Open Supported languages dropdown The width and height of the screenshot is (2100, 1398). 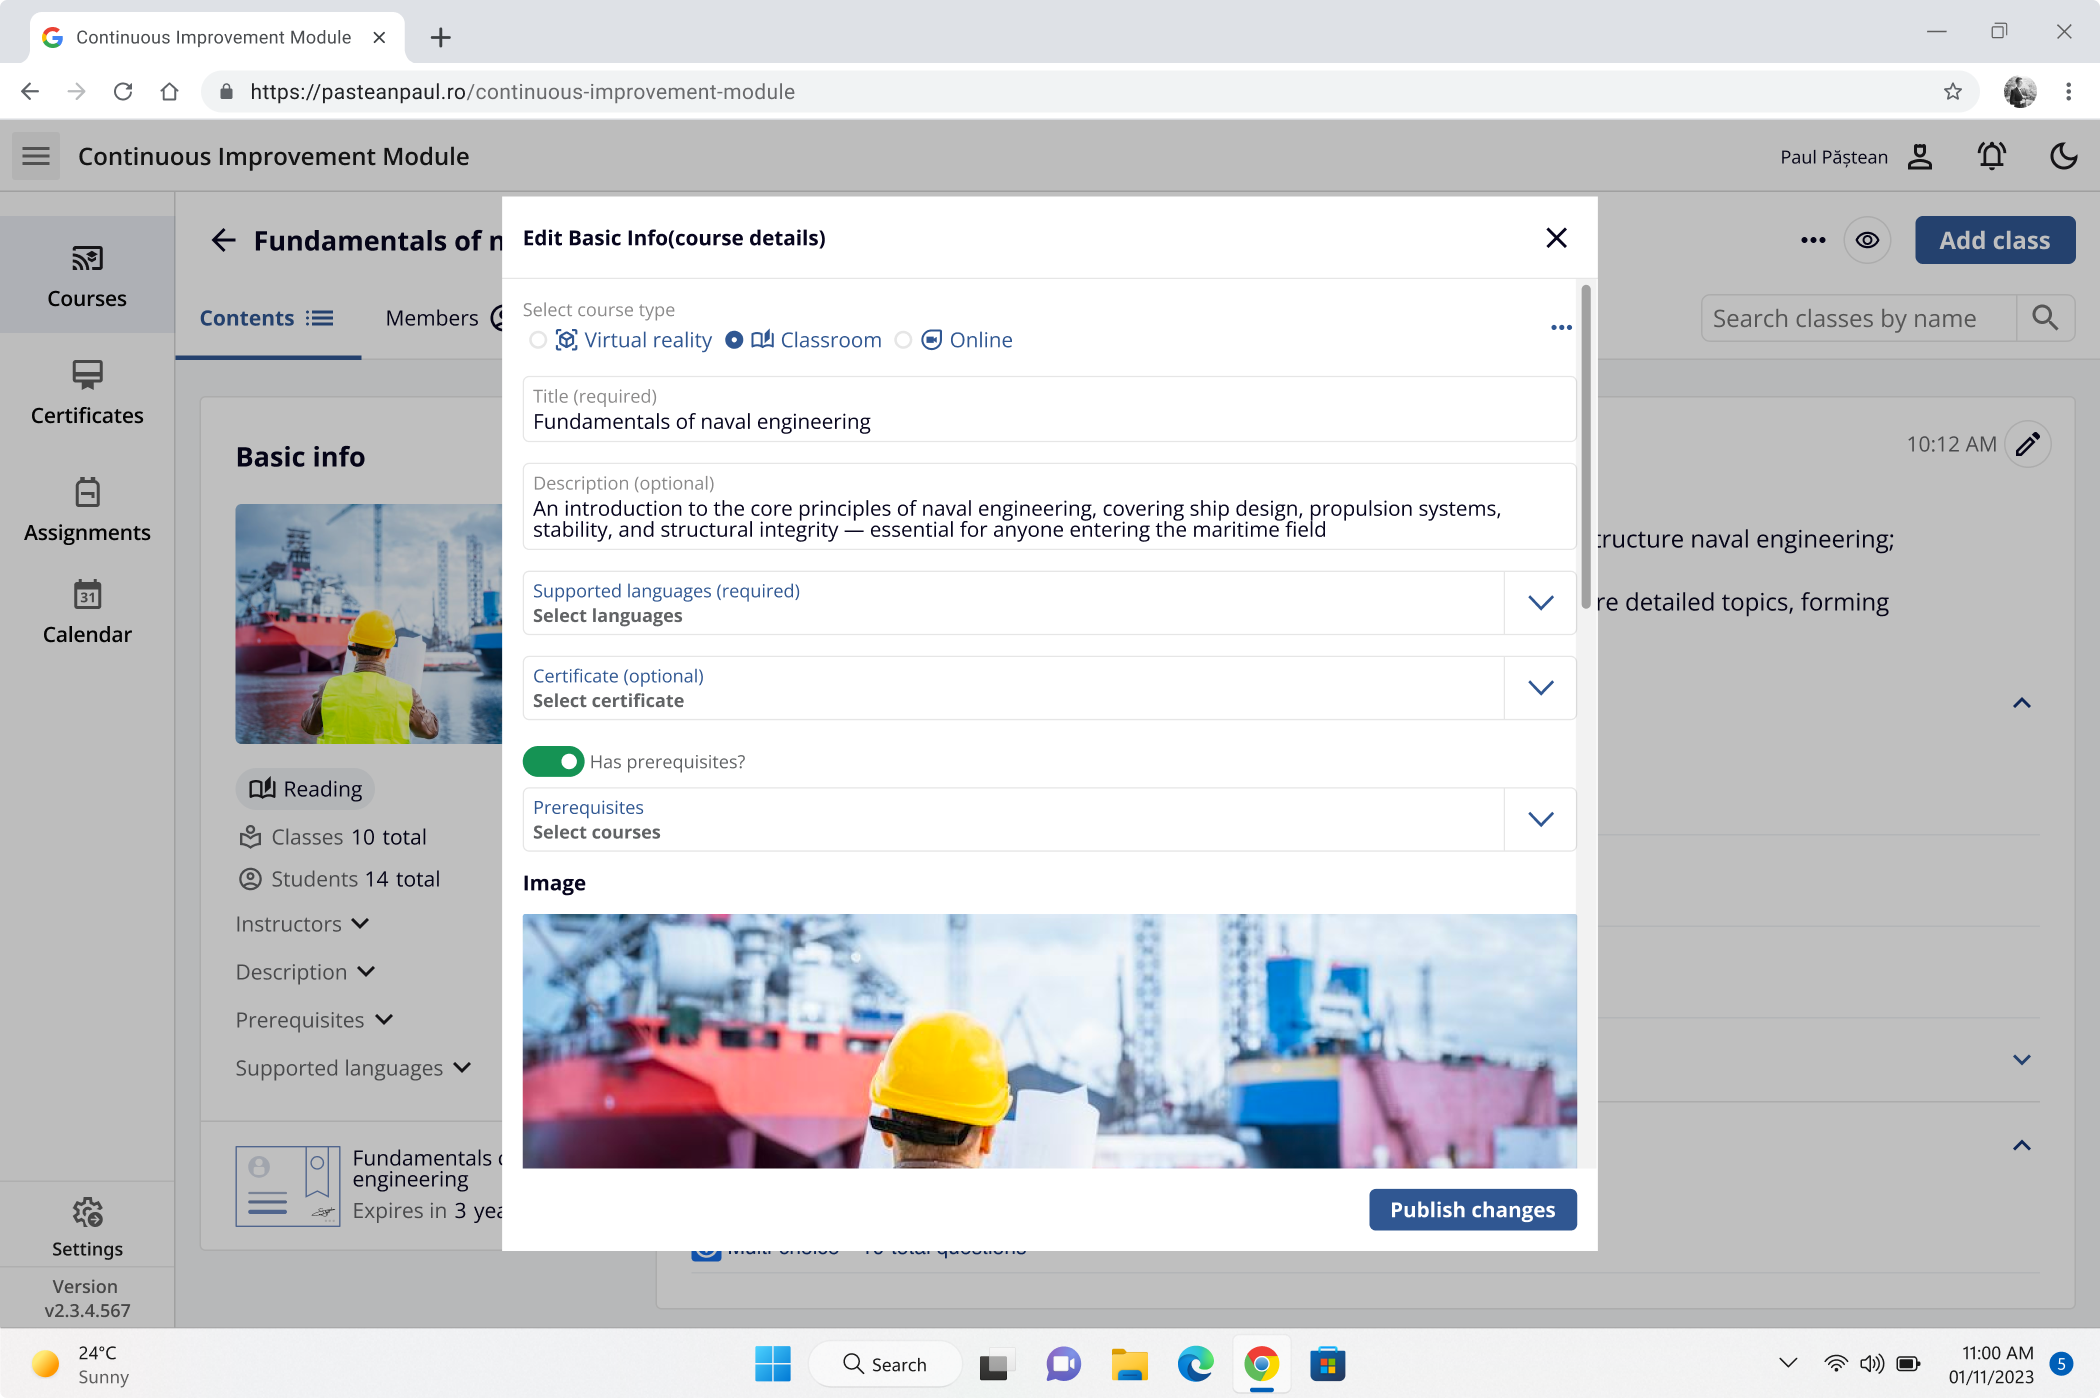coord(1540,603)
